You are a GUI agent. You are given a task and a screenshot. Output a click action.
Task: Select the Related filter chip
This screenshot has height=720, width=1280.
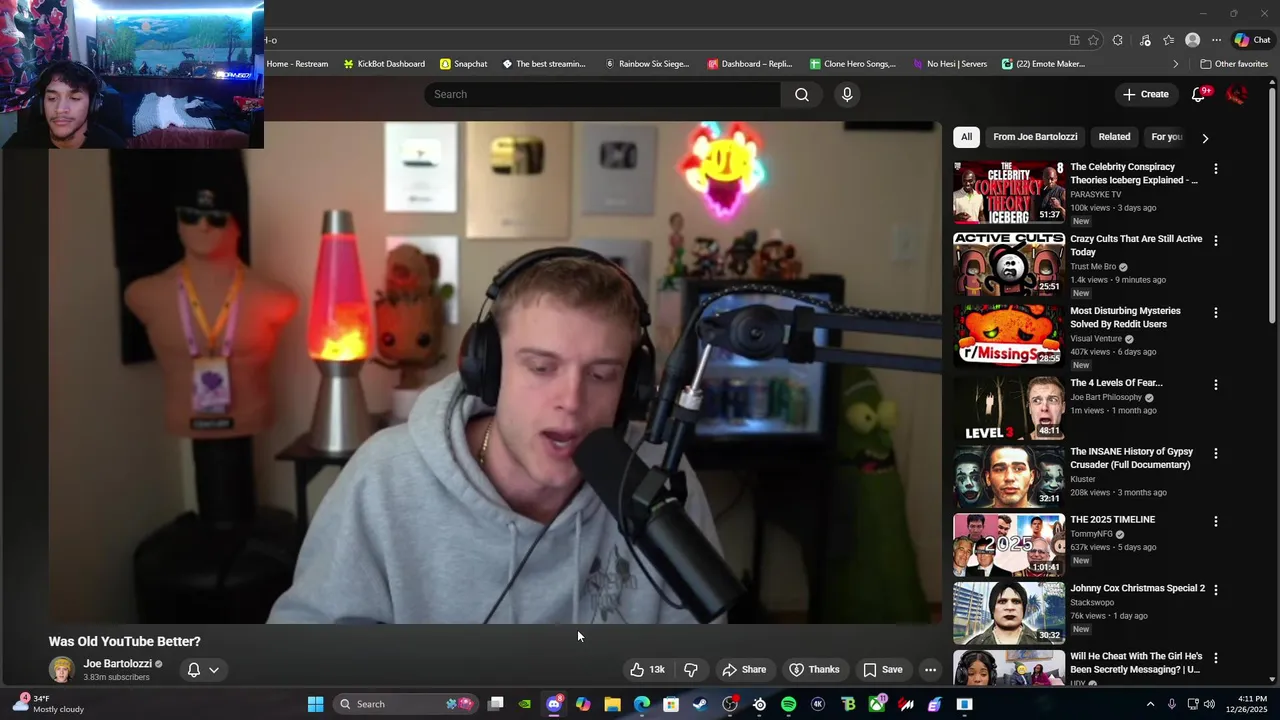coord(1114,137)
